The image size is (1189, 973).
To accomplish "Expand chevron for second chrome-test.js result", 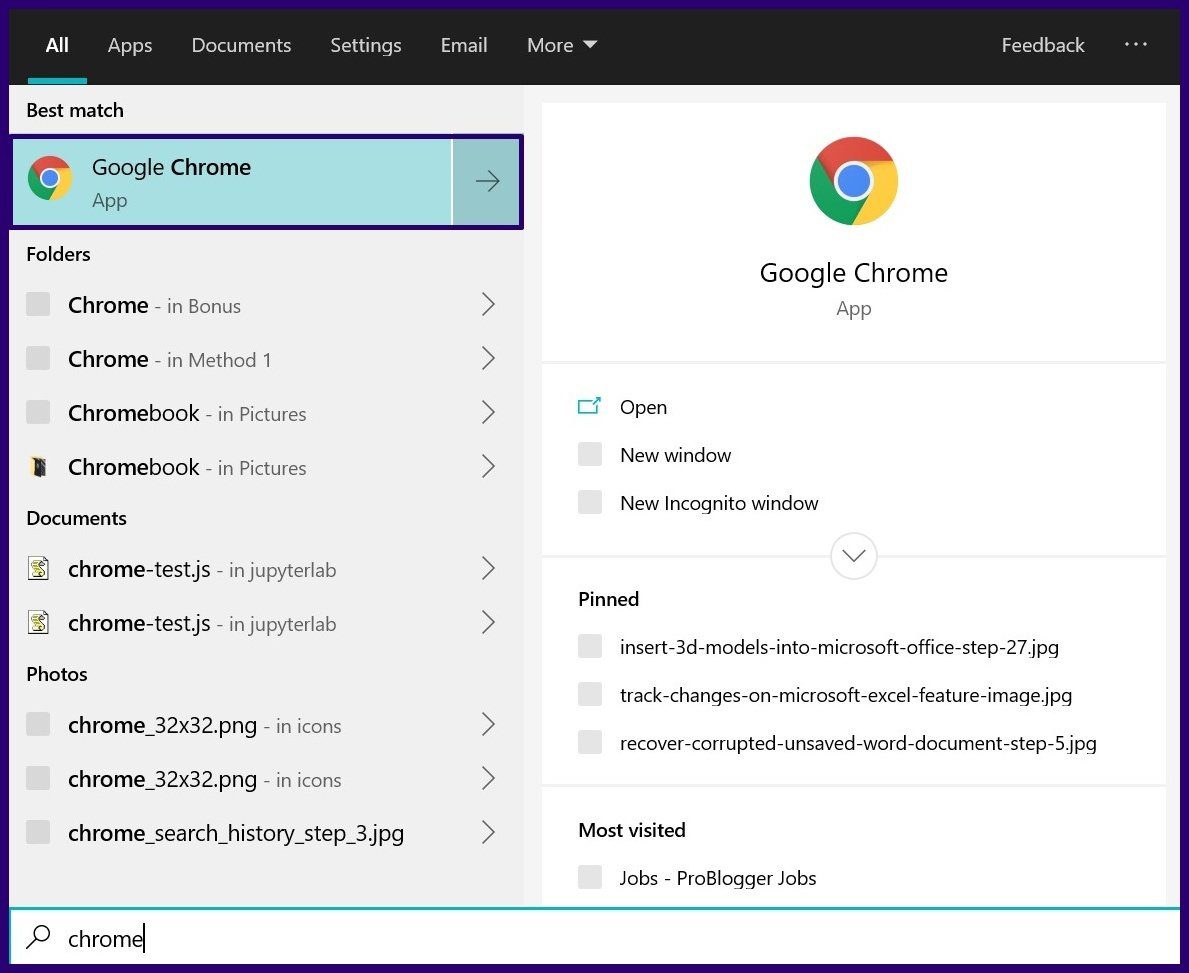I will click(488, 623).
